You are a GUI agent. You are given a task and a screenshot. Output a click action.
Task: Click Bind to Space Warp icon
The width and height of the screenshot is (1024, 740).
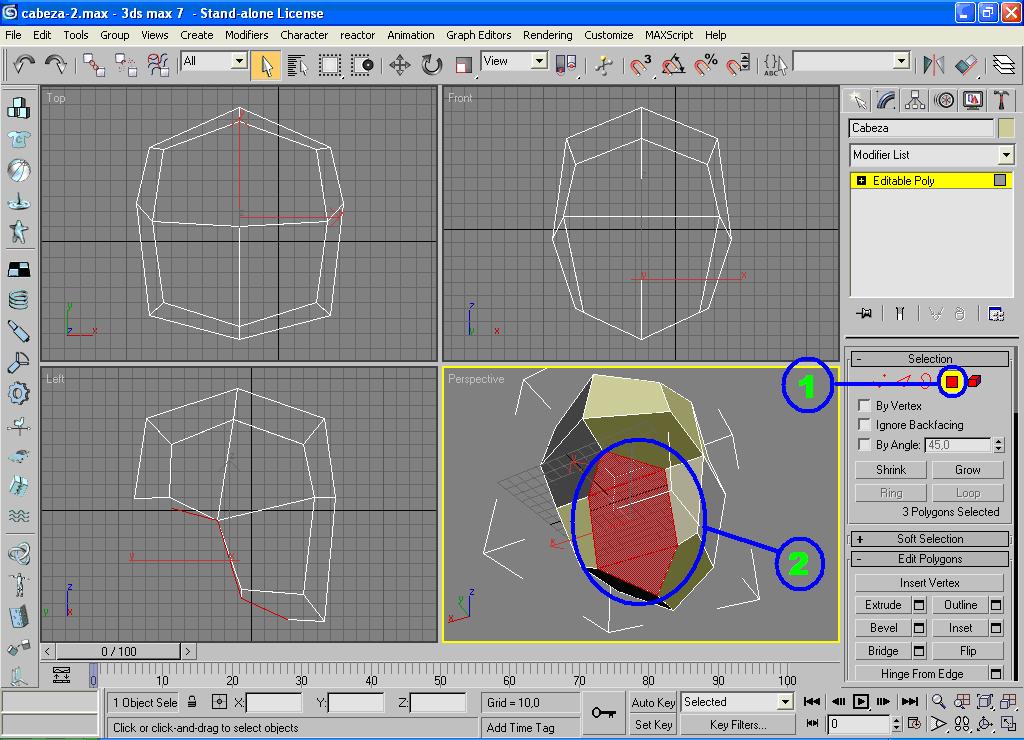(157, 65)
